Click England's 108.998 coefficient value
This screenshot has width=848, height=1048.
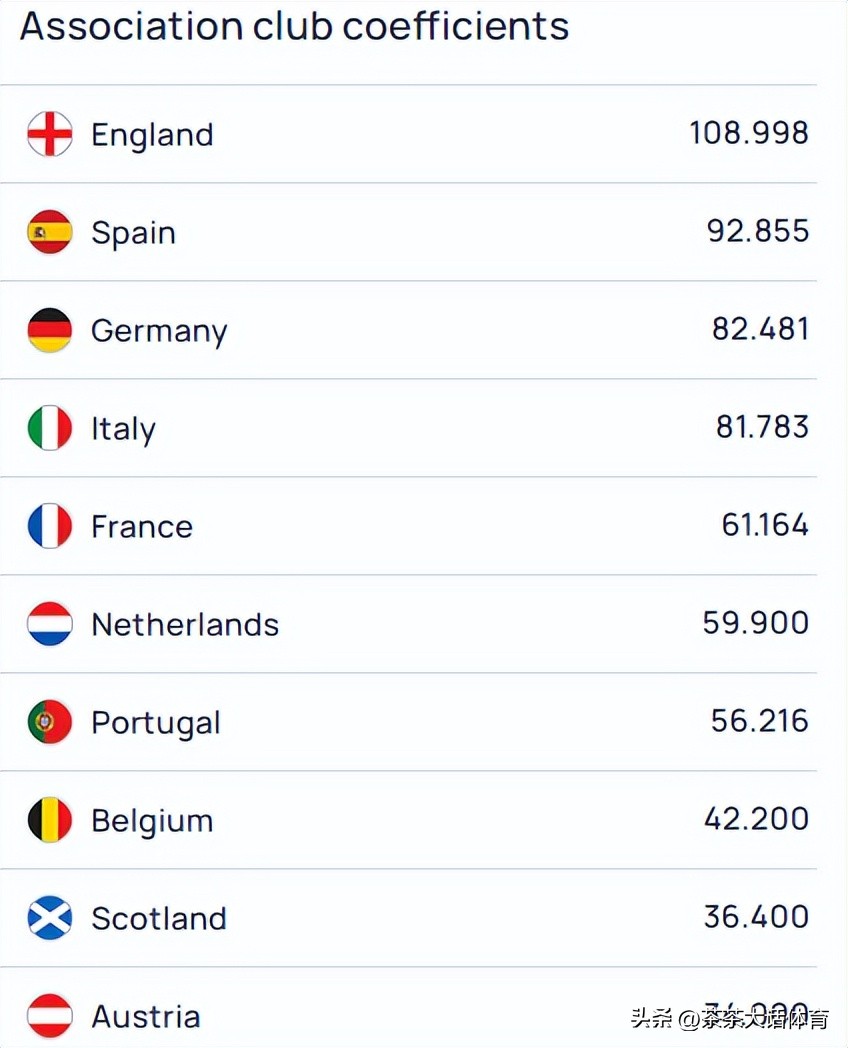tap(749, 133)
